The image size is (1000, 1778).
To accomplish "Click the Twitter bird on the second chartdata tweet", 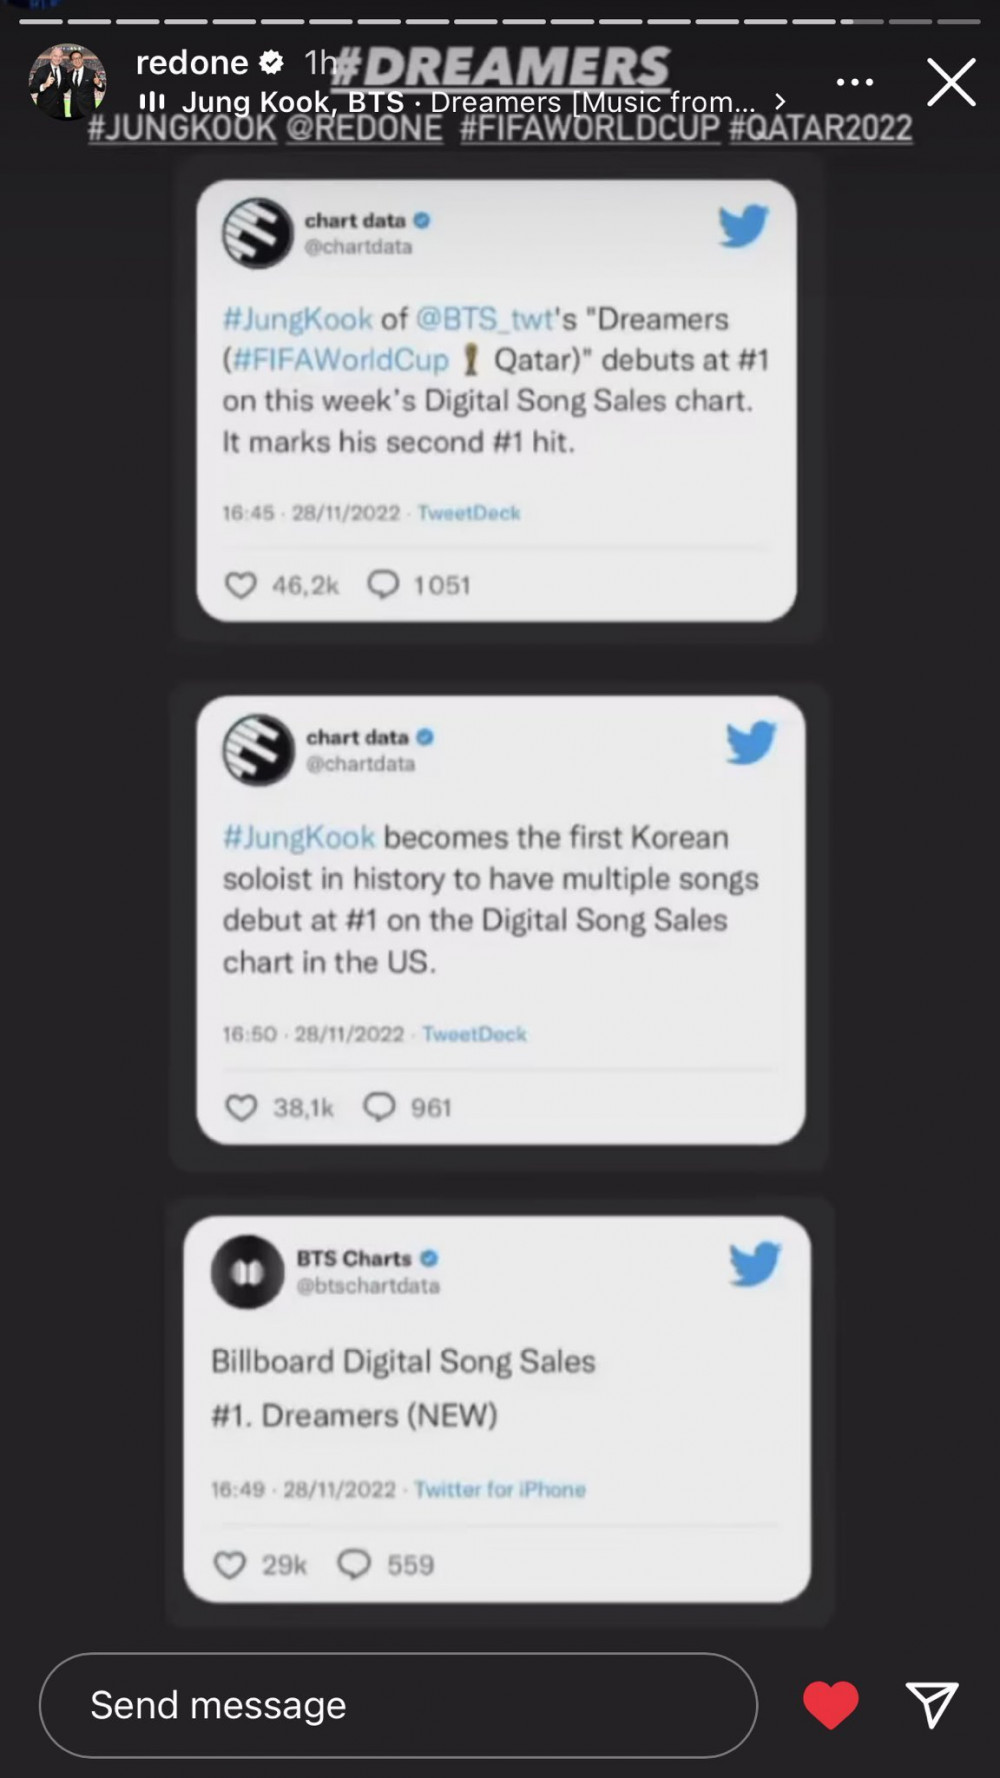I will pyautogui.click(x=751, y=743).
